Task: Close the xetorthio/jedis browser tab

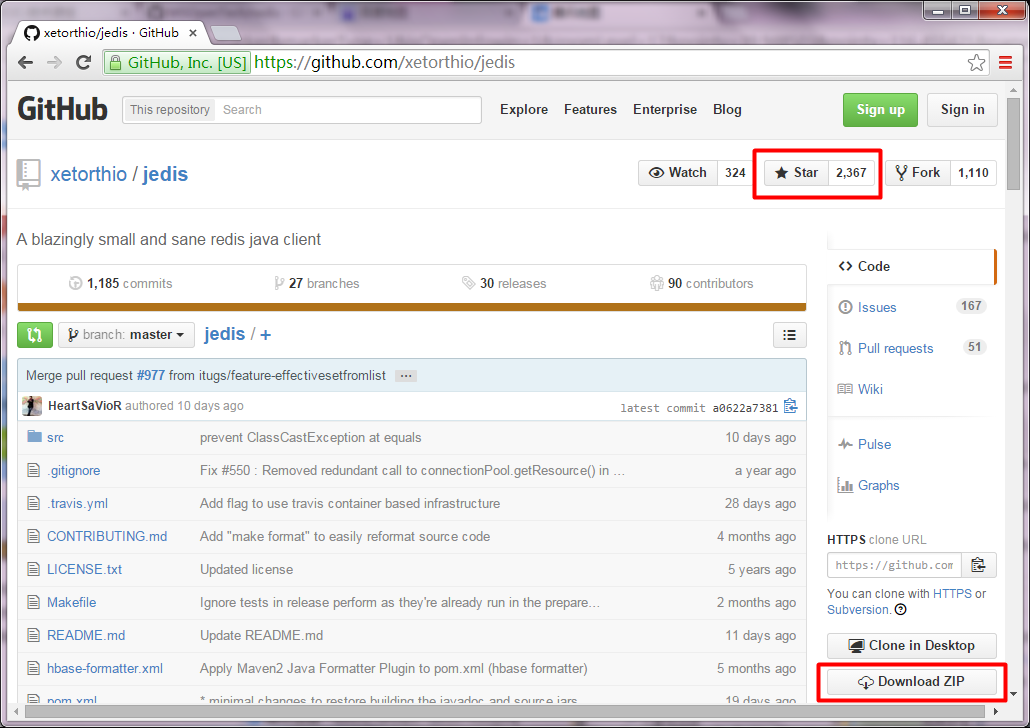Action: [192, 32]
